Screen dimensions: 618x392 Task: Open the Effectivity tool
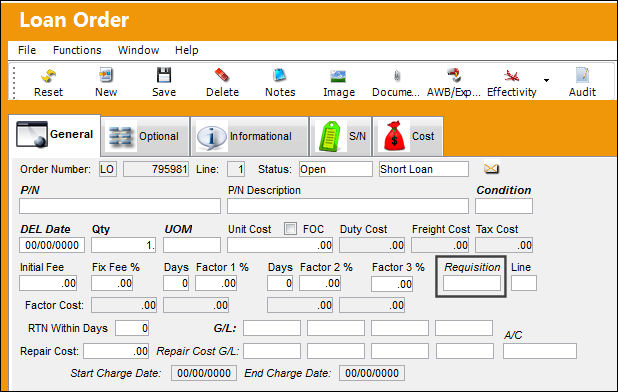[512, 83]
